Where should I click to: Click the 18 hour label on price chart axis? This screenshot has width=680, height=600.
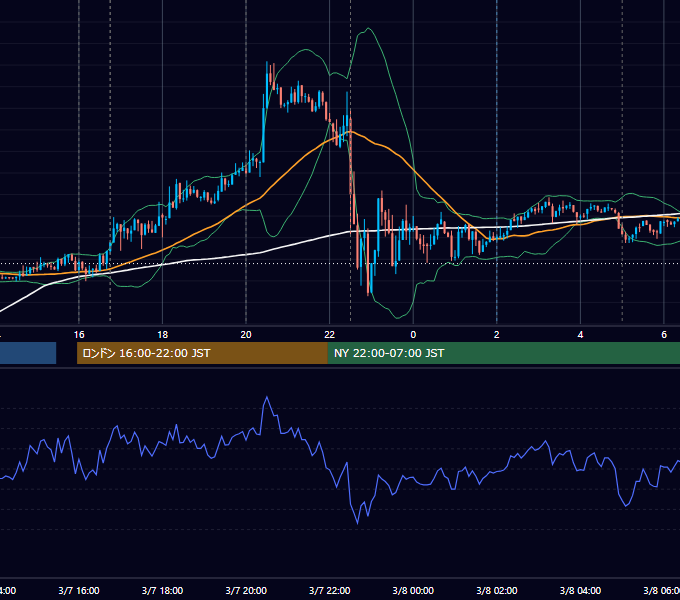162,335
